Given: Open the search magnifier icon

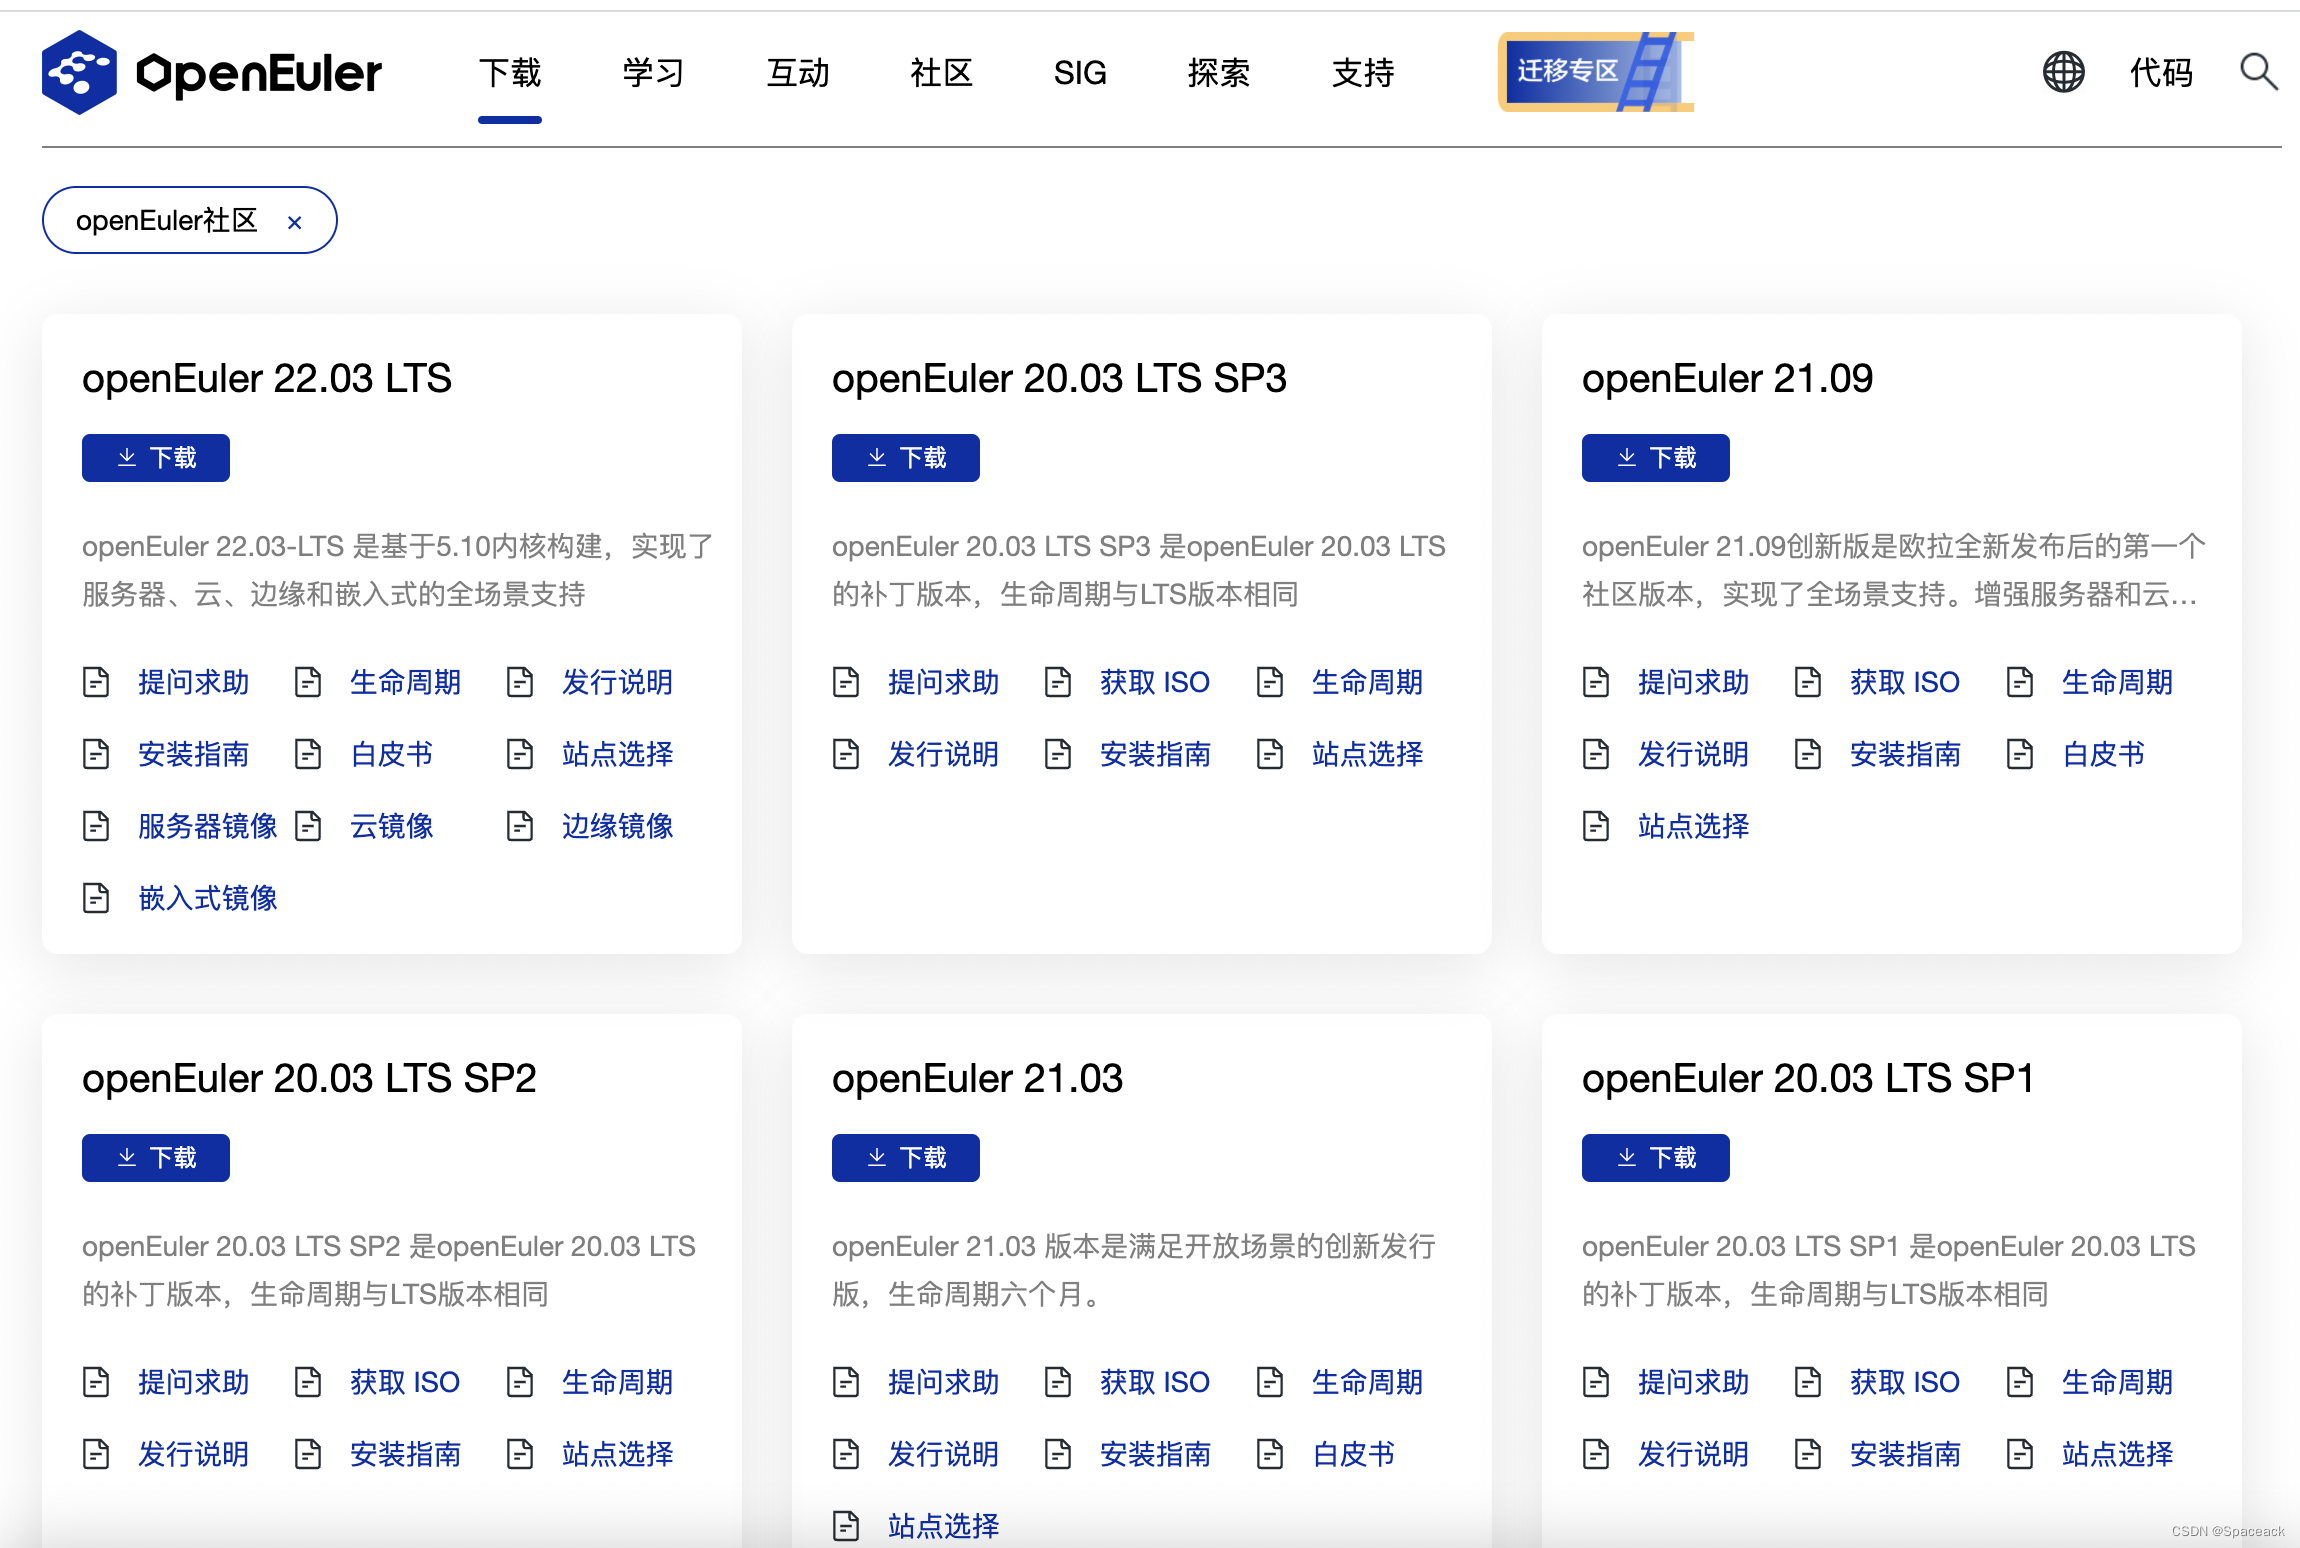Looking at the screenshot, I should [2258, 72].
